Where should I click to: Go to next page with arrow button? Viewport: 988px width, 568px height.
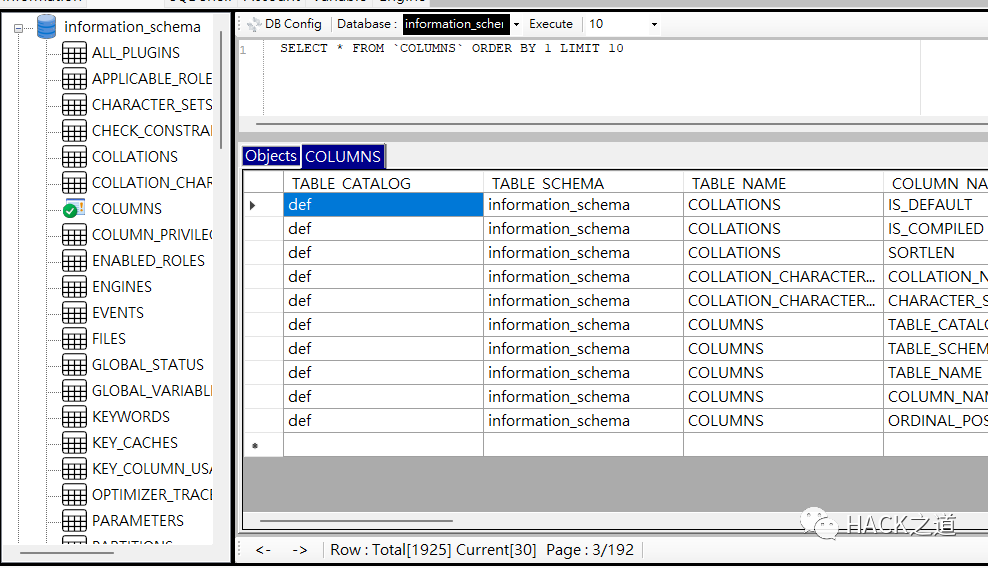pos(300,550)
